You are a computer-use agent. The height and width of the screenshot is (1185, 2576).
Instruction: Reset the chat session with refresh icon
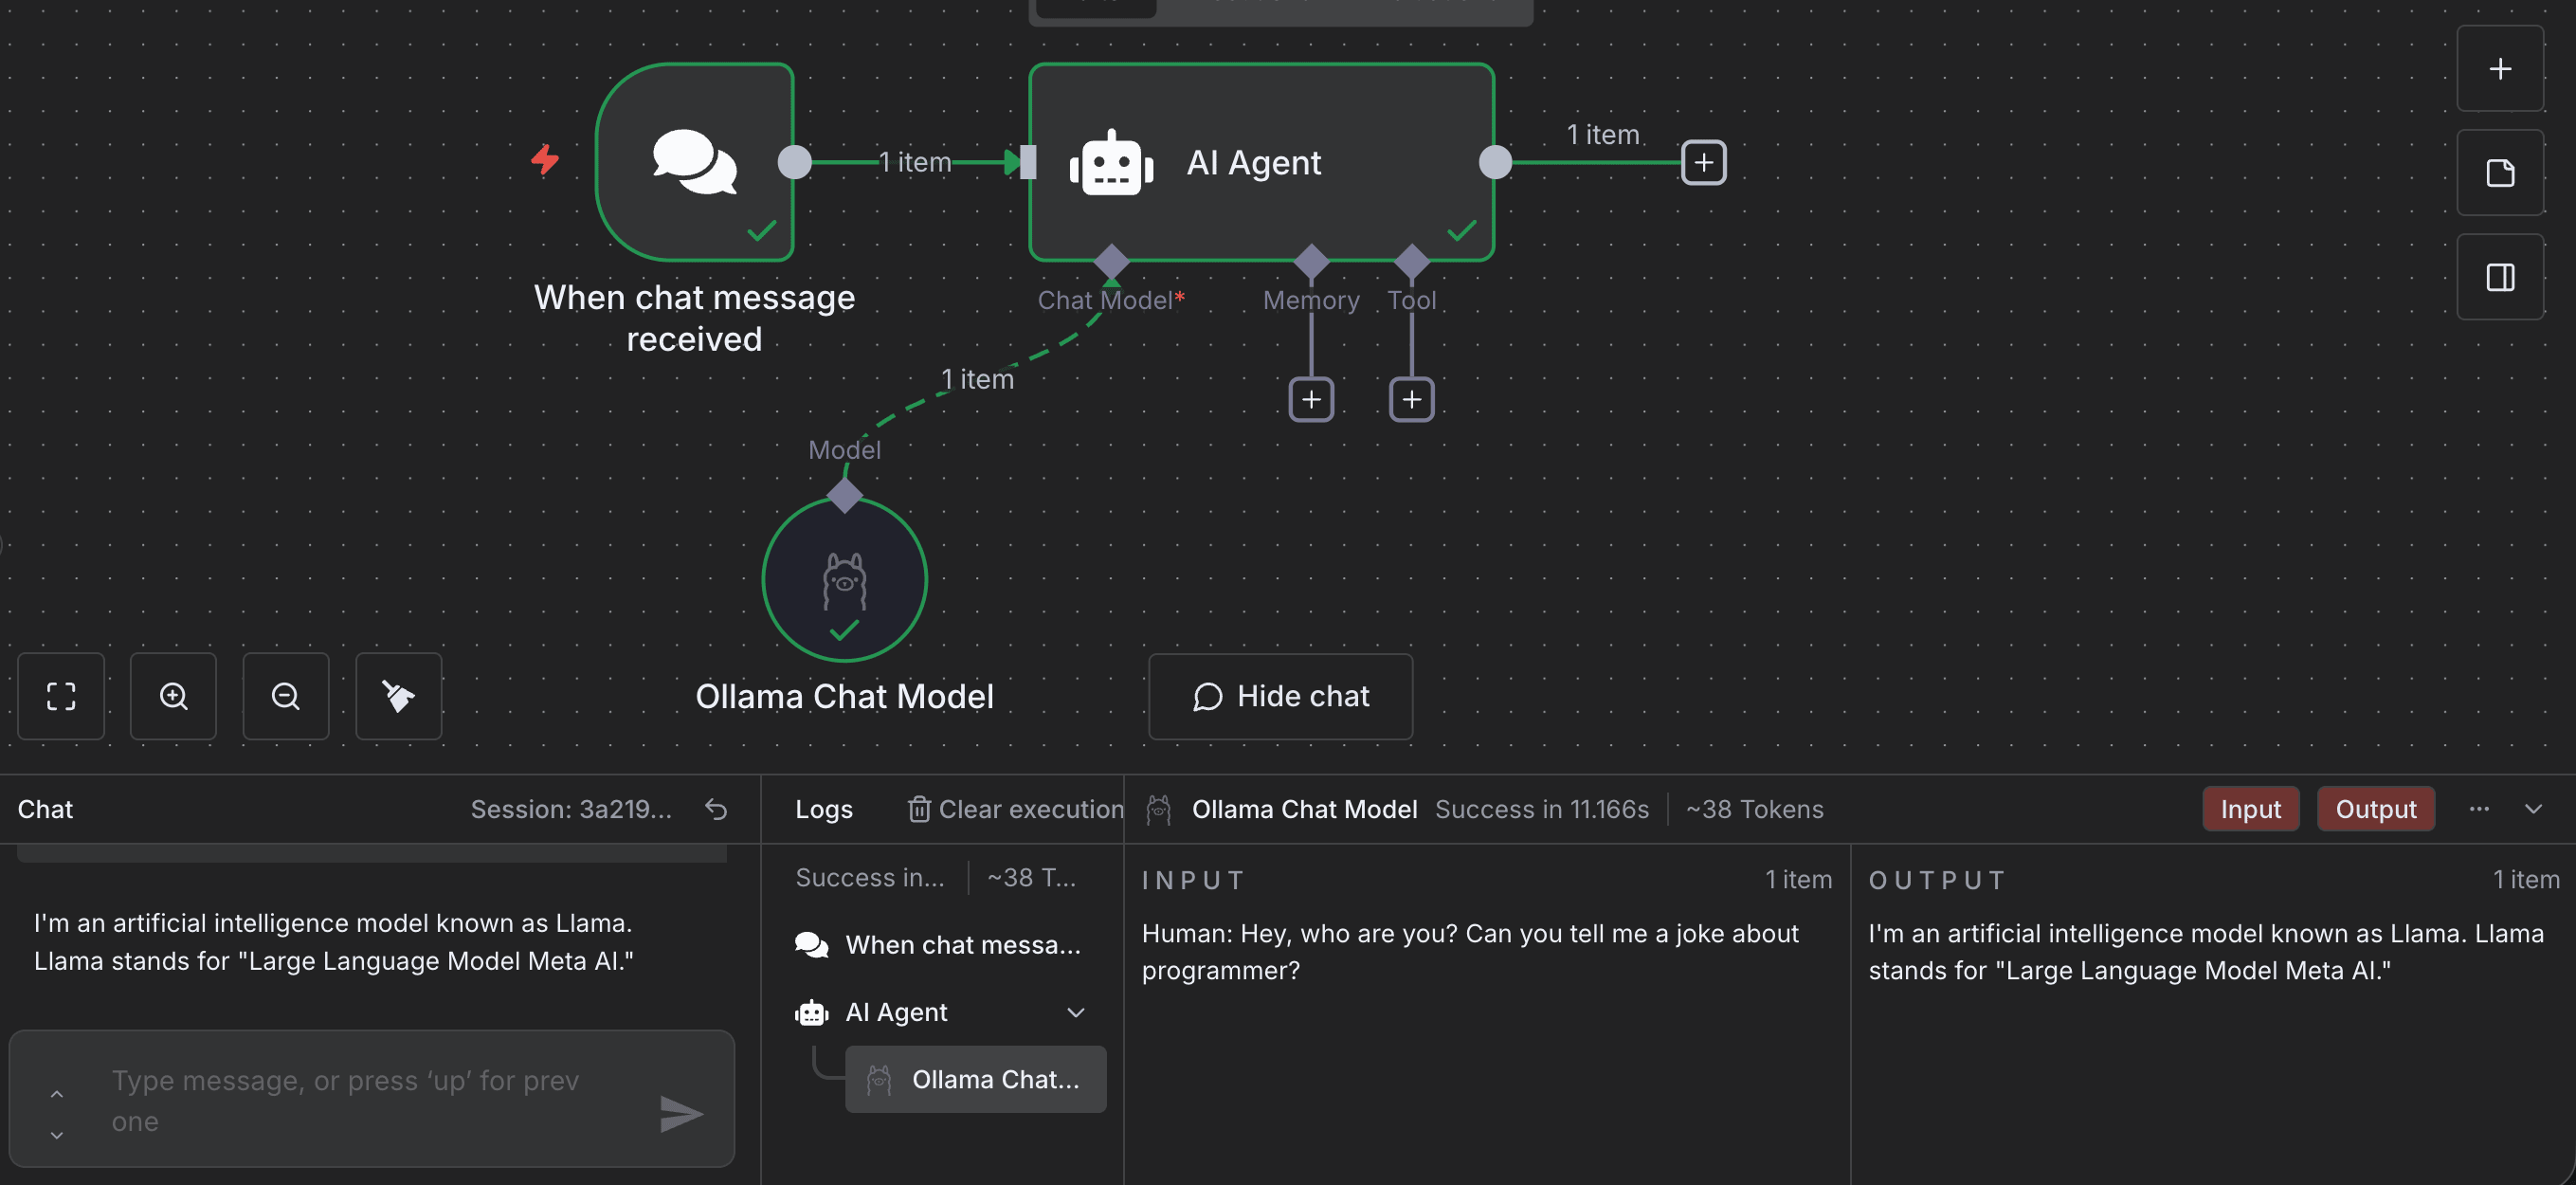pos(716,809)
